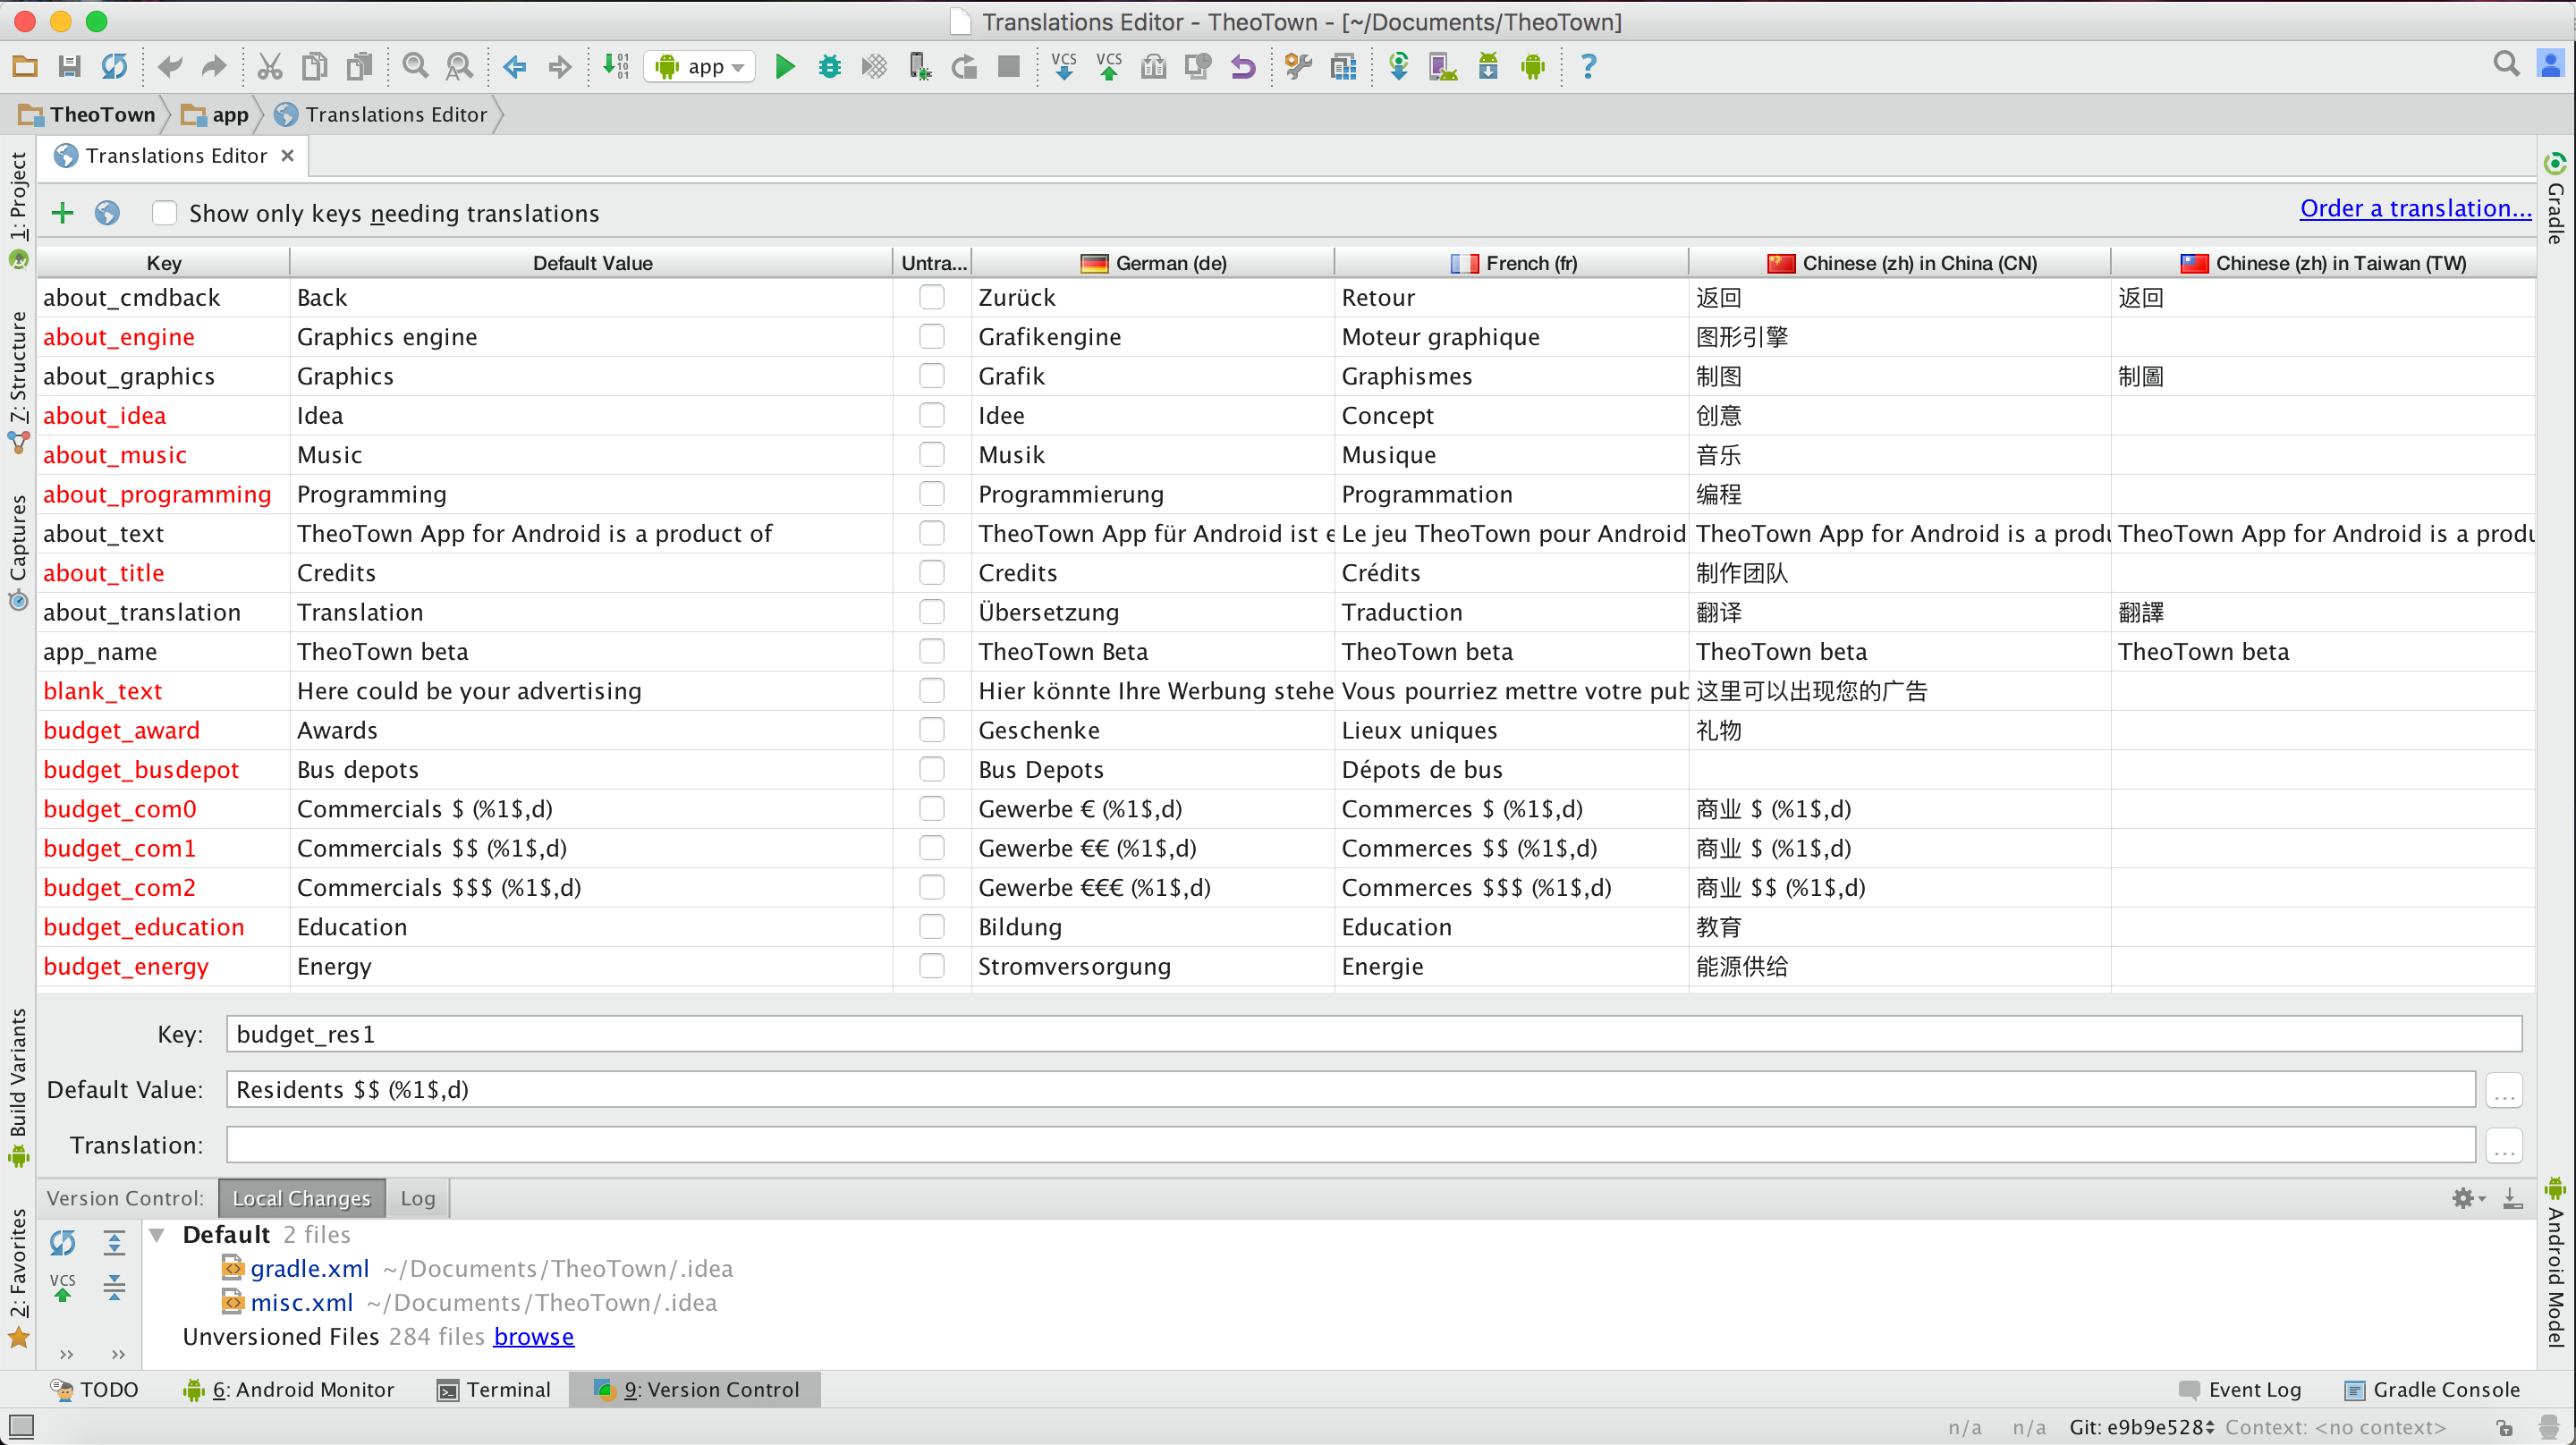Switch to the Log tab
2576x1445 pixels.
point(418,1198)
